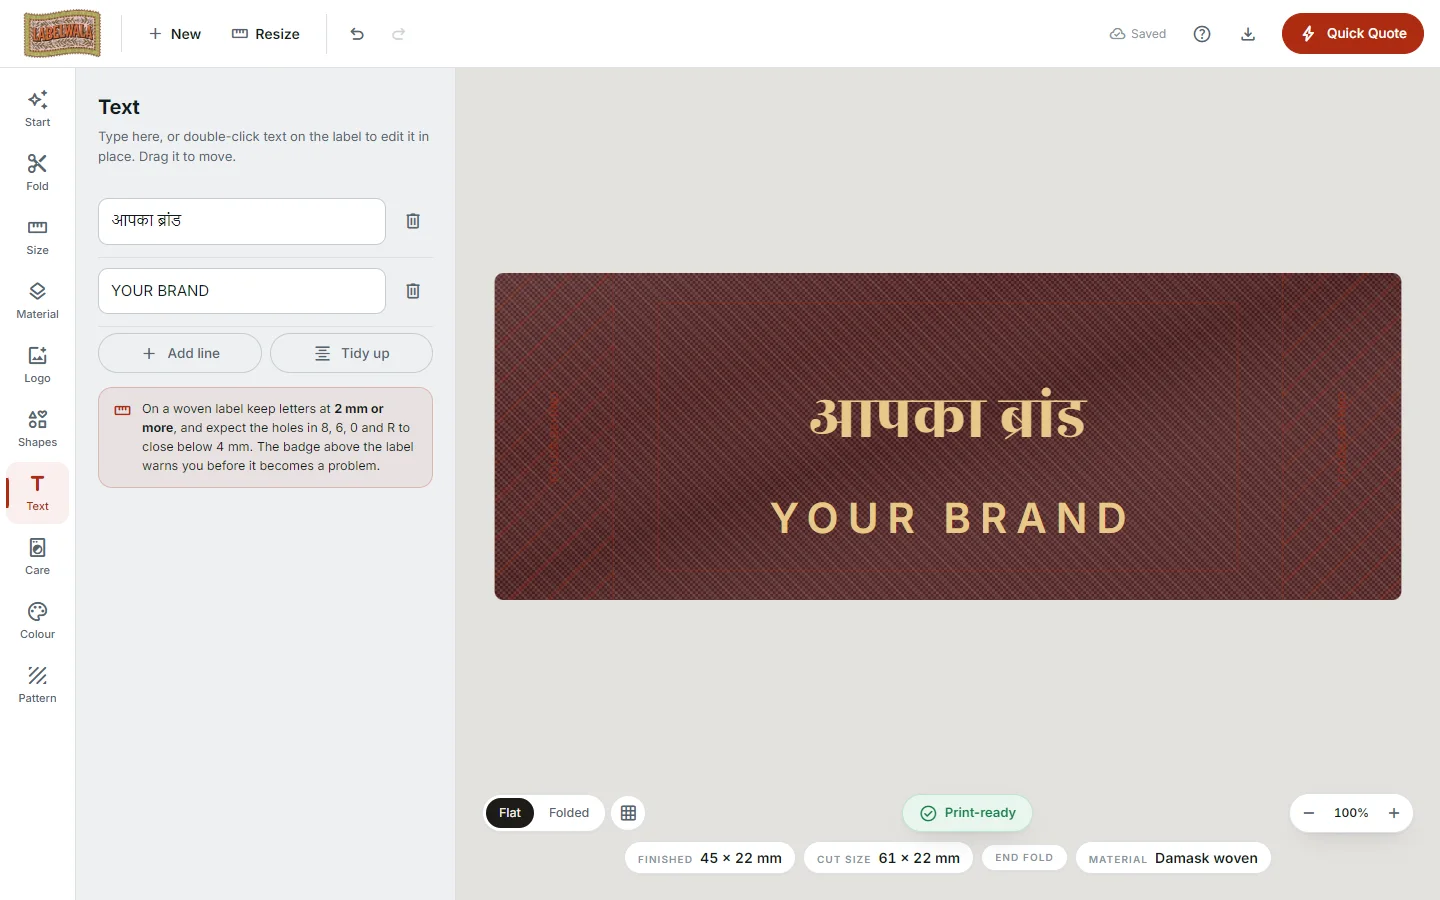Switch to Flat view

point(510,813)
